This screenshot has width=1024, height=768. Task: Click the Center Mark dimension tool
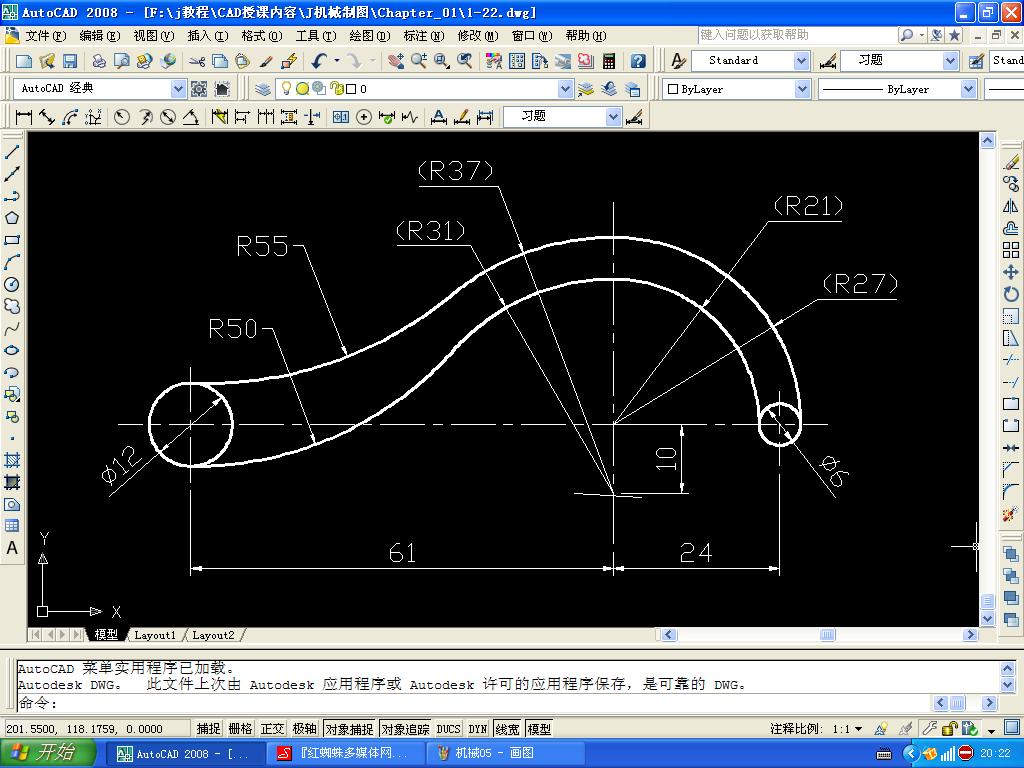(364, 117)
